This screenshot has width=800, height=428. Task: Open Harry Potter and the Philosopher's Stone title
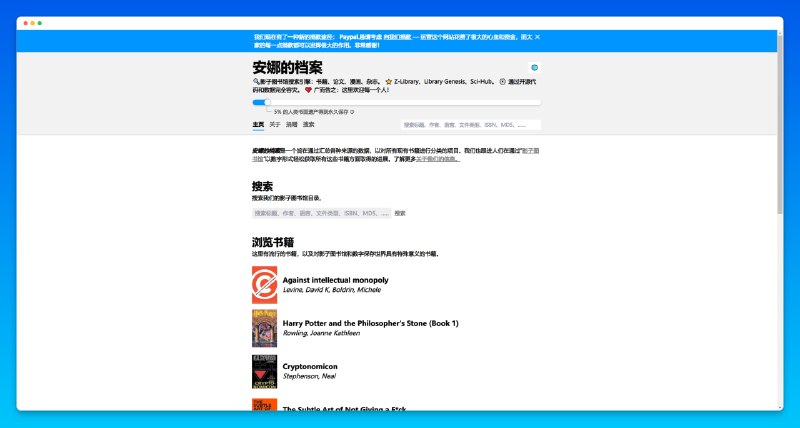(x=370, y=323)
